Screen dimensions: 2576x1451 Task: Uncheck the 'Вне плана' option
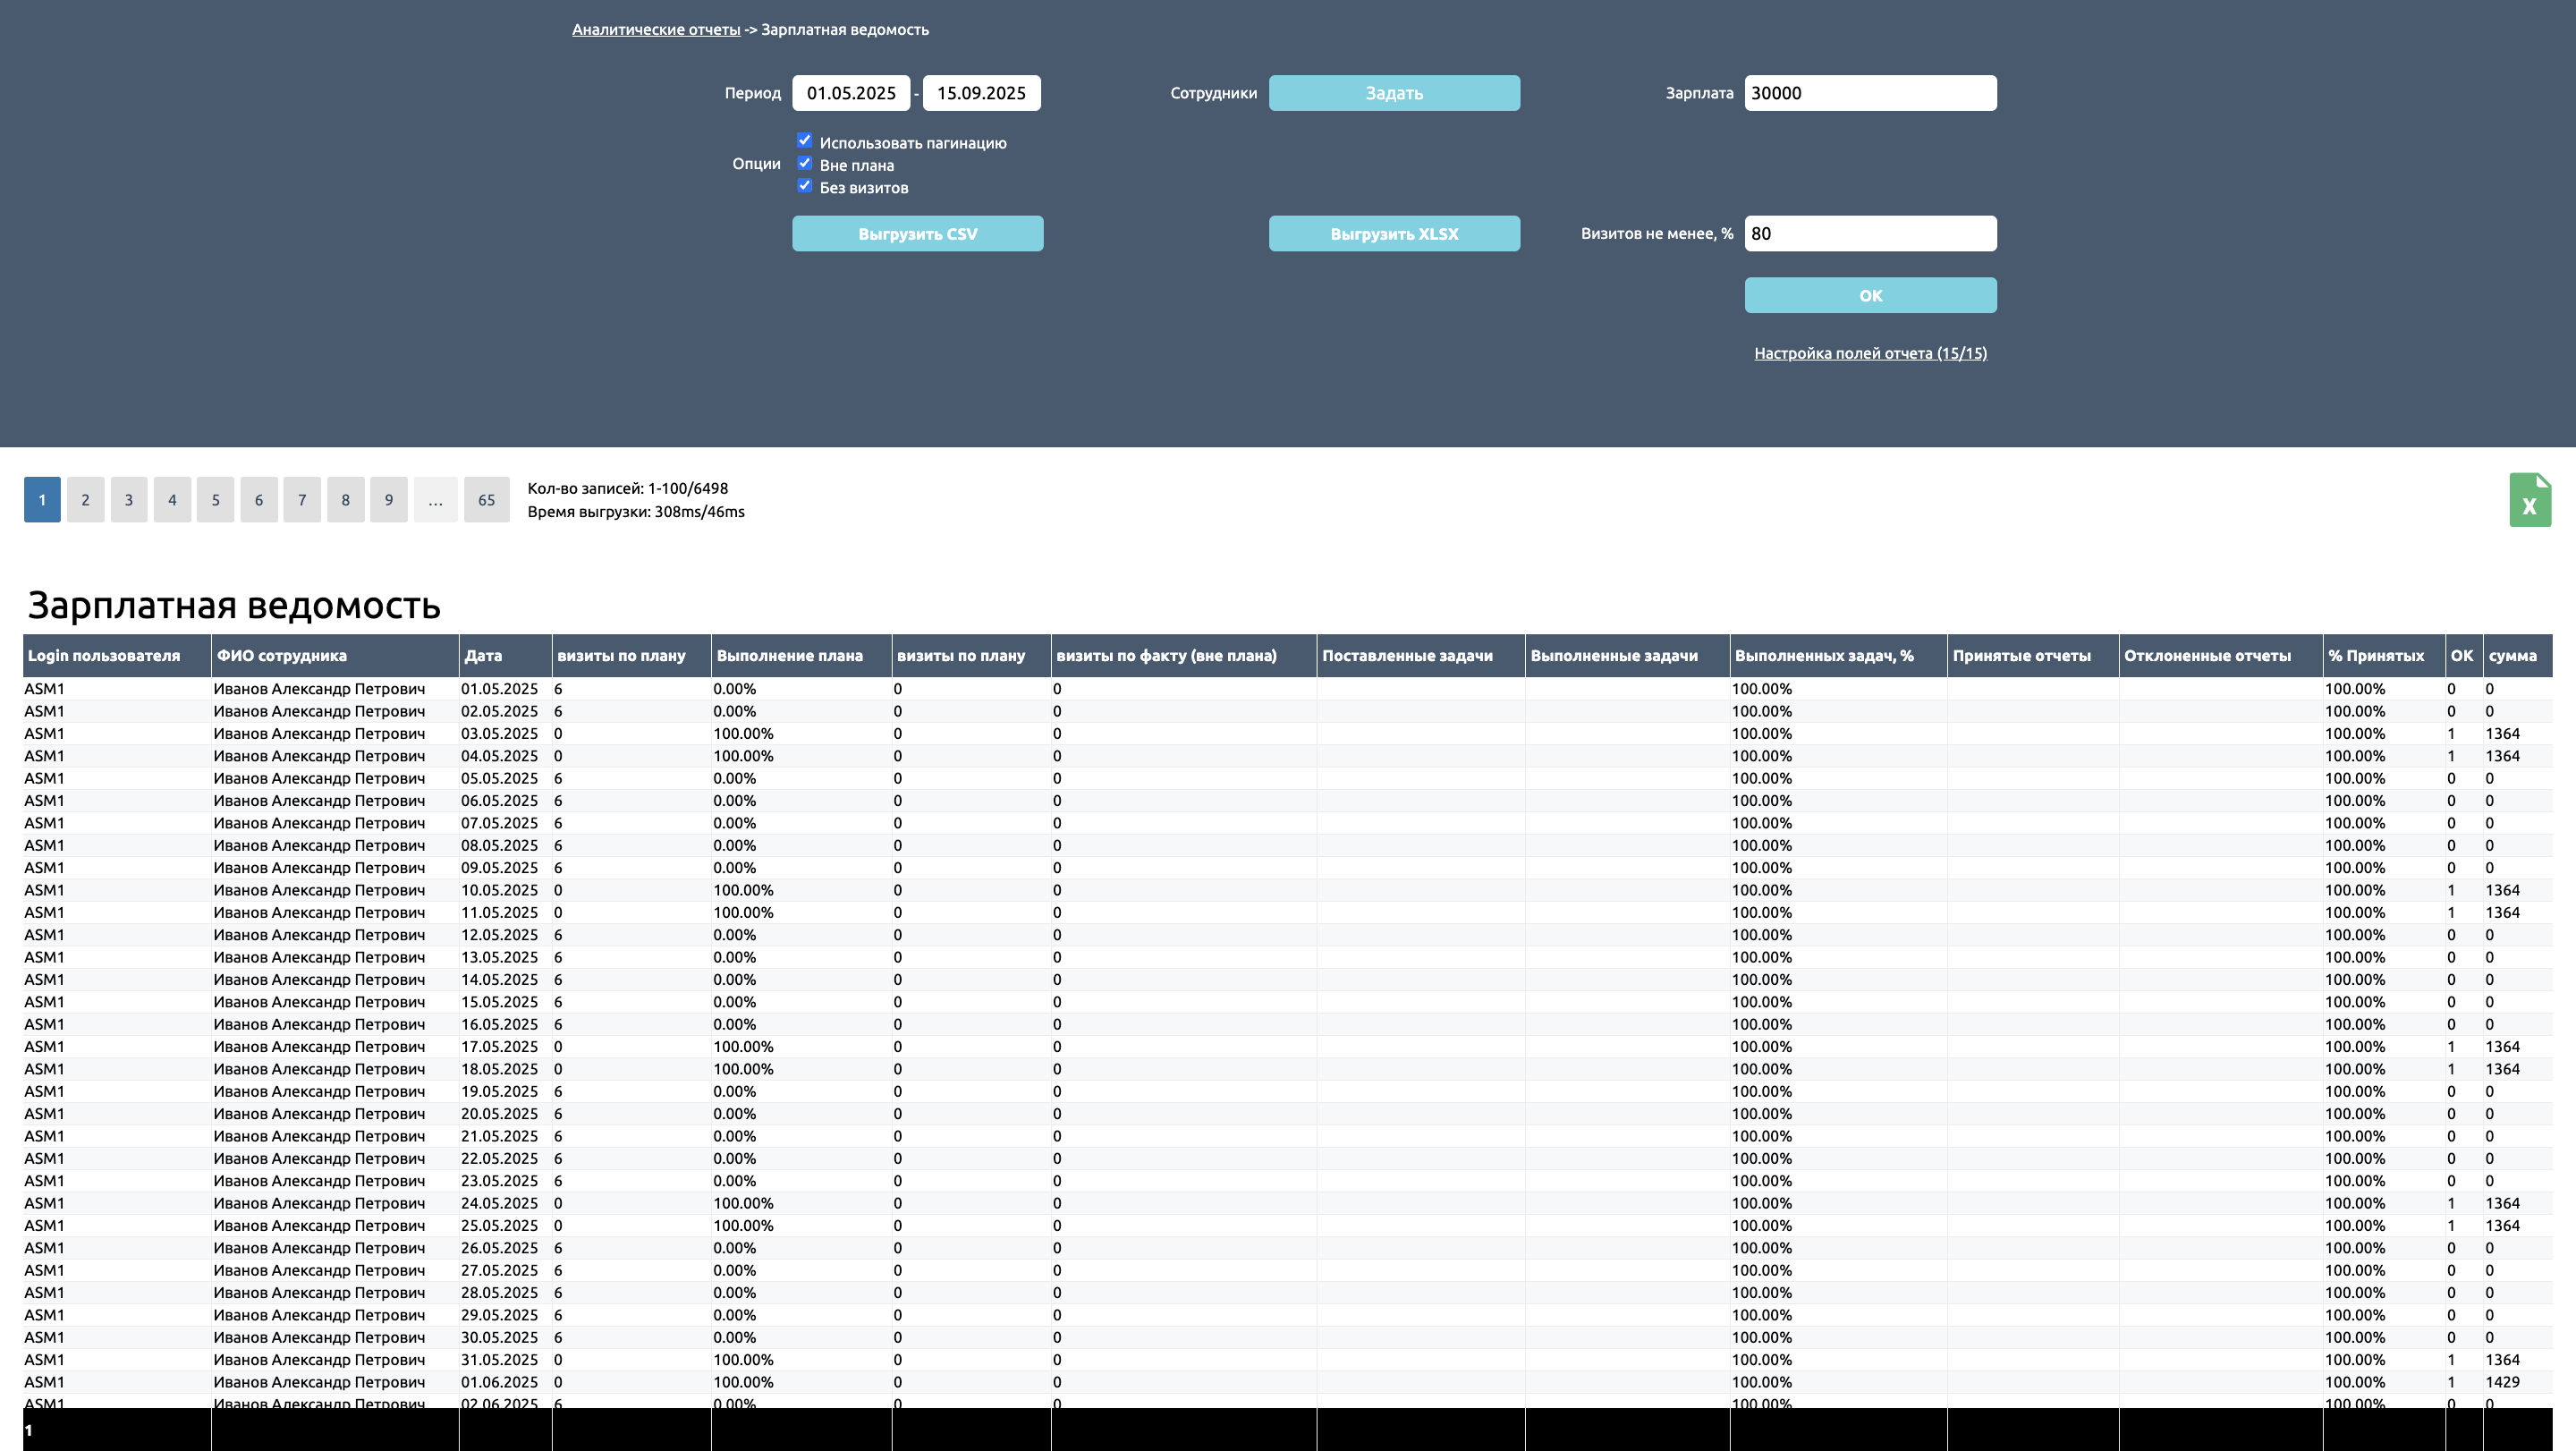click(x=804, y=163)
